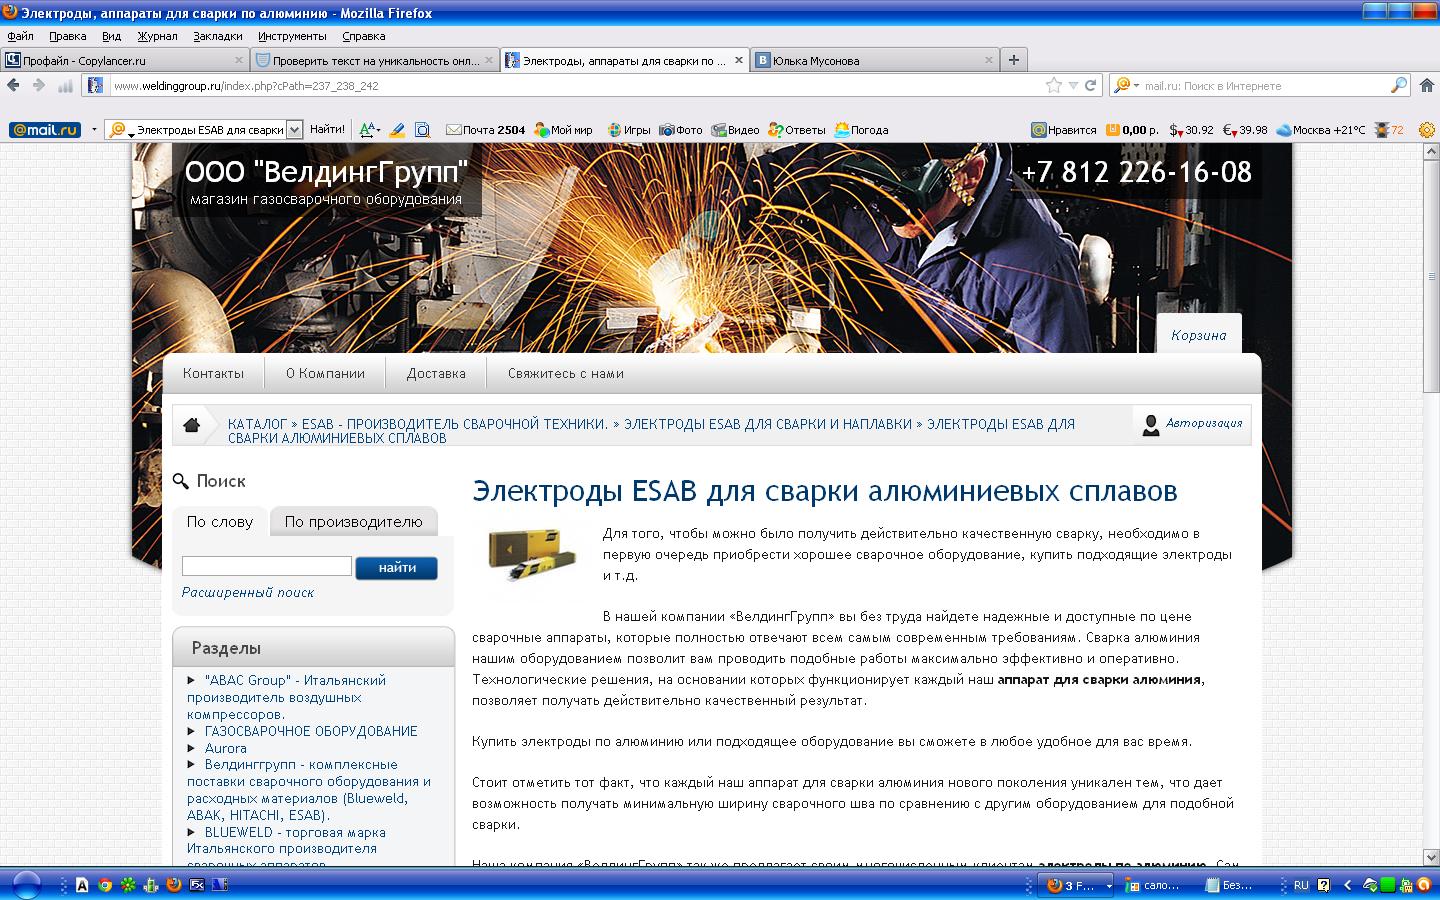The image size is (1440, 900).
Task: Open the Правка menu
Action: [x=67, y=36]
